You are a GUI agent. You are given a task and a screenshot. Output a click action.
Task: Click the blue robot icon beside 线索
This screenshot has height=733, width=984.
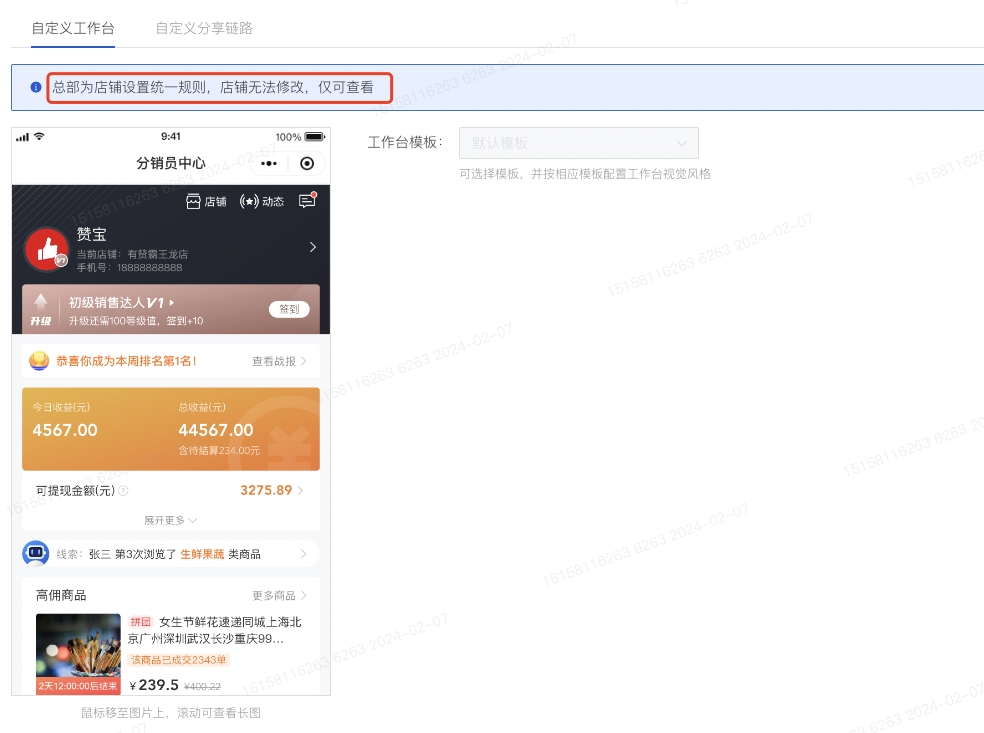tap(36, 554)
